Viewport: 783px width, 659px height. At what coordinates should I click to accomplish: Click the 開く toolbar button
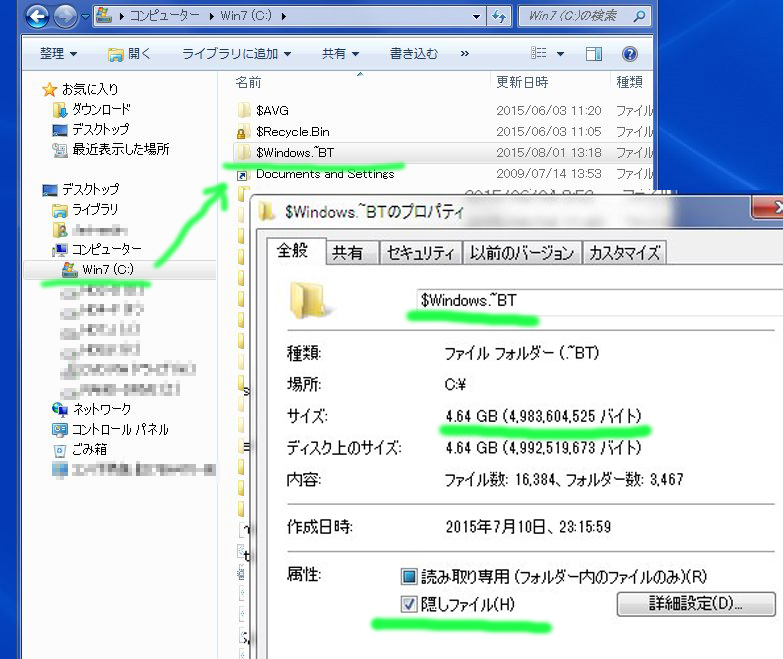pyautogui.click(x=129, y=53)
